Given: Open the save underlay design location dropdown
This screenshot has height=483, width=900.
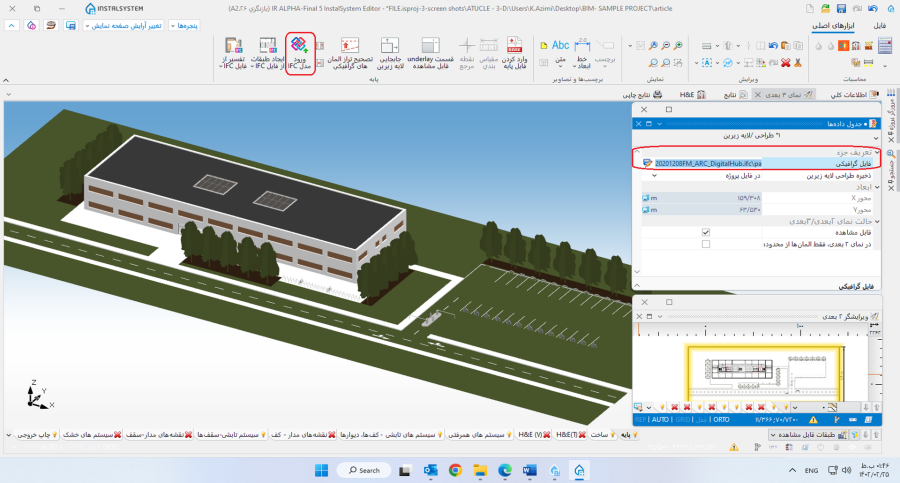Looking at the screenshot, I should (x=655, y=174).
